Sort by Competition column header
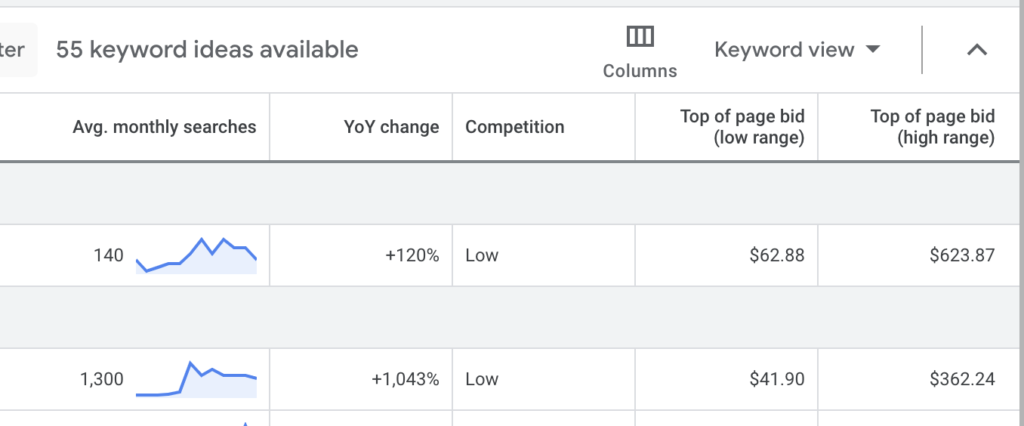 (x=515, y=127)
